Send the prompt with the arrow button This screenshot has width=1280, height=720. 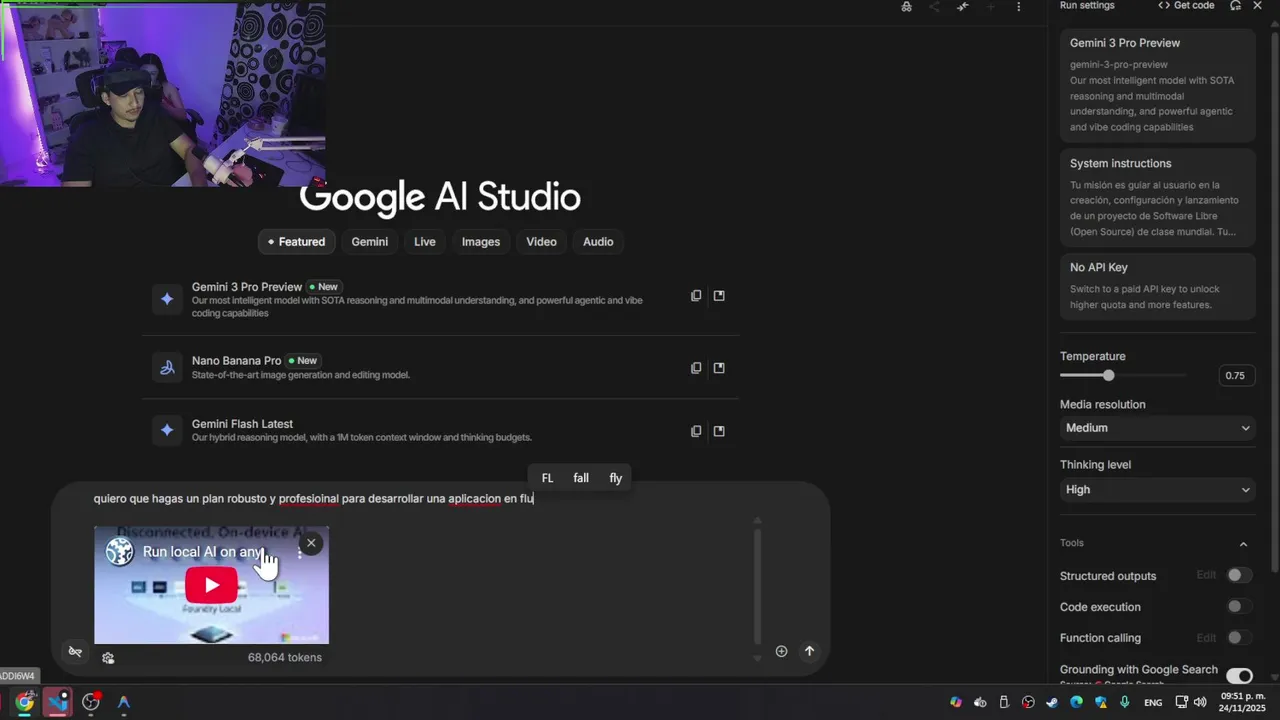click(809, 651)
